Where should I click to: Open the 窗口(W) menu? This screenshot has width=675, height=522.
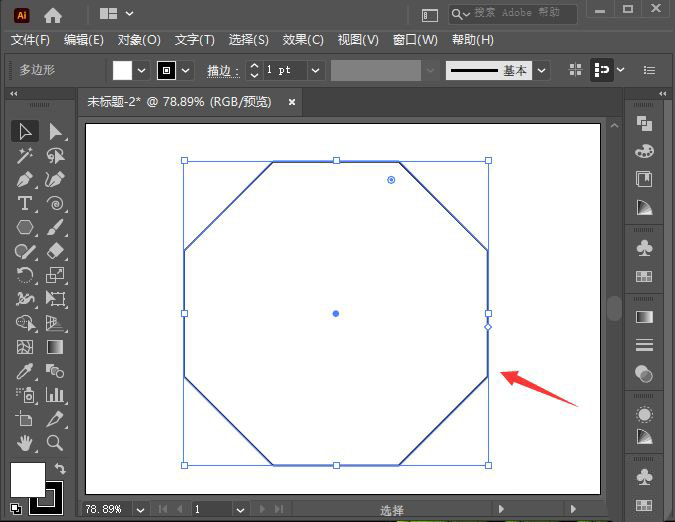click(415, 40)
